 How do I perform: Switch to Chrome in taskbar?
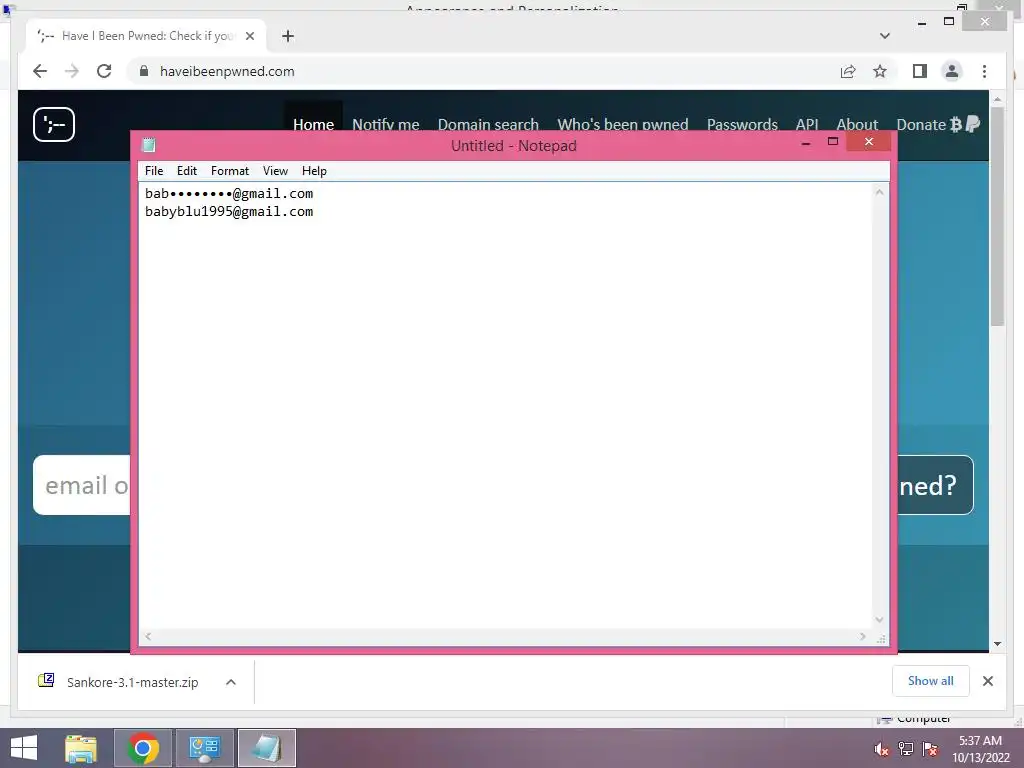tap(143, 748)
